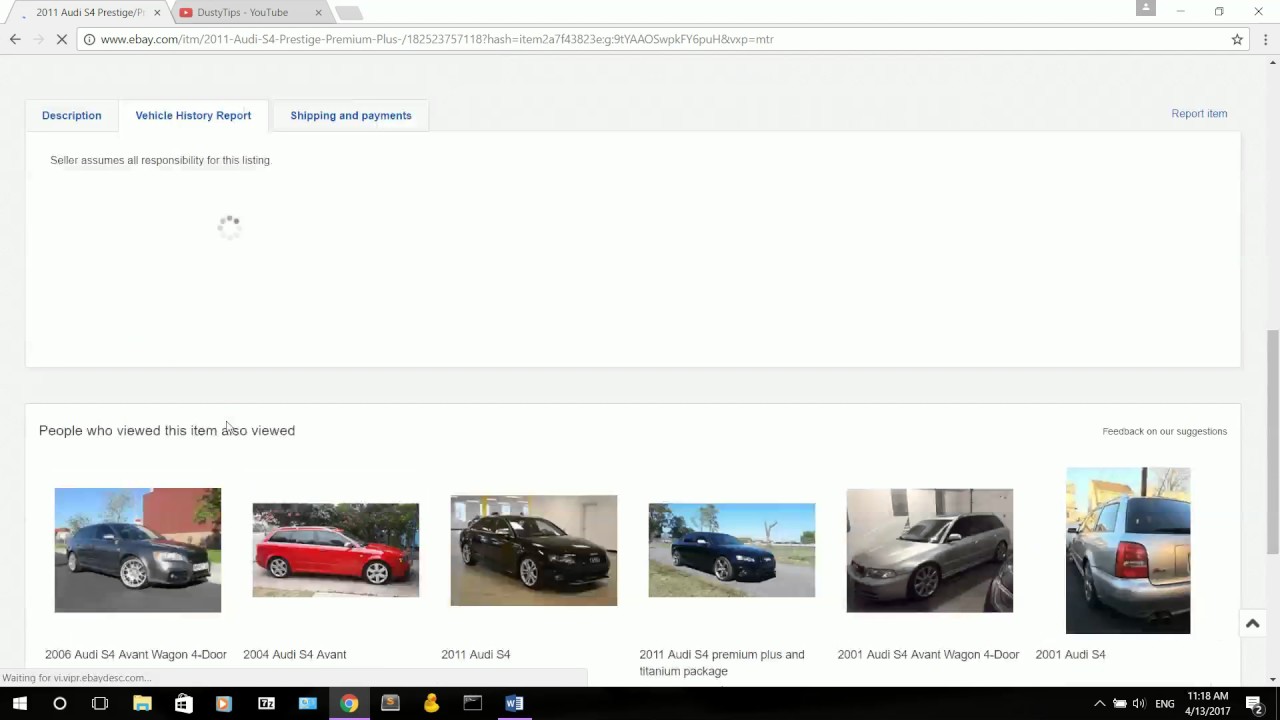The width and height of the screenshot is (1280, 720).
Task: Click ENG language indicator
Action: tap(1165, 704)
